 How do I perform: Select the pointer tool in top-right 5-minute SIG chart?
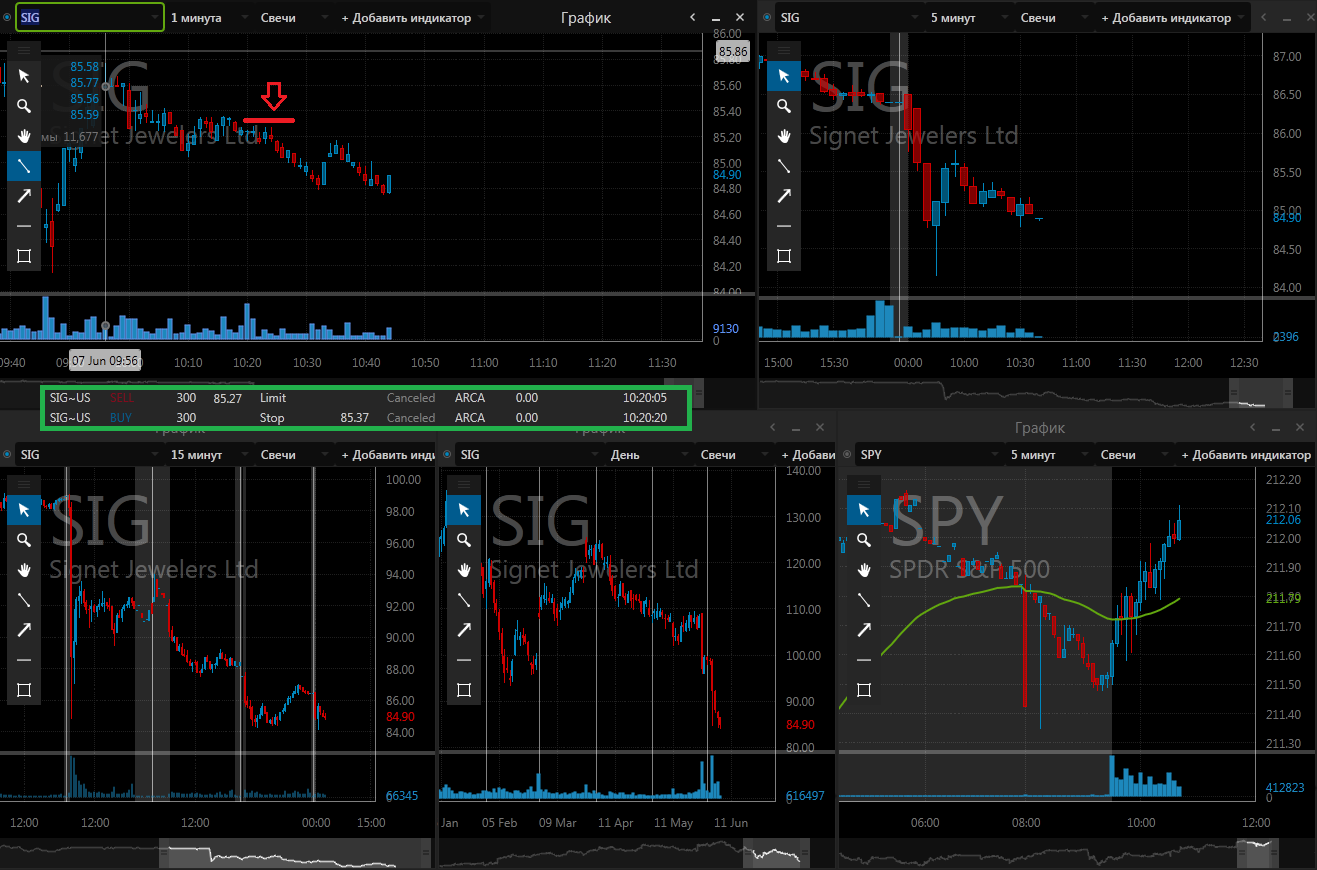click(784, 76)
